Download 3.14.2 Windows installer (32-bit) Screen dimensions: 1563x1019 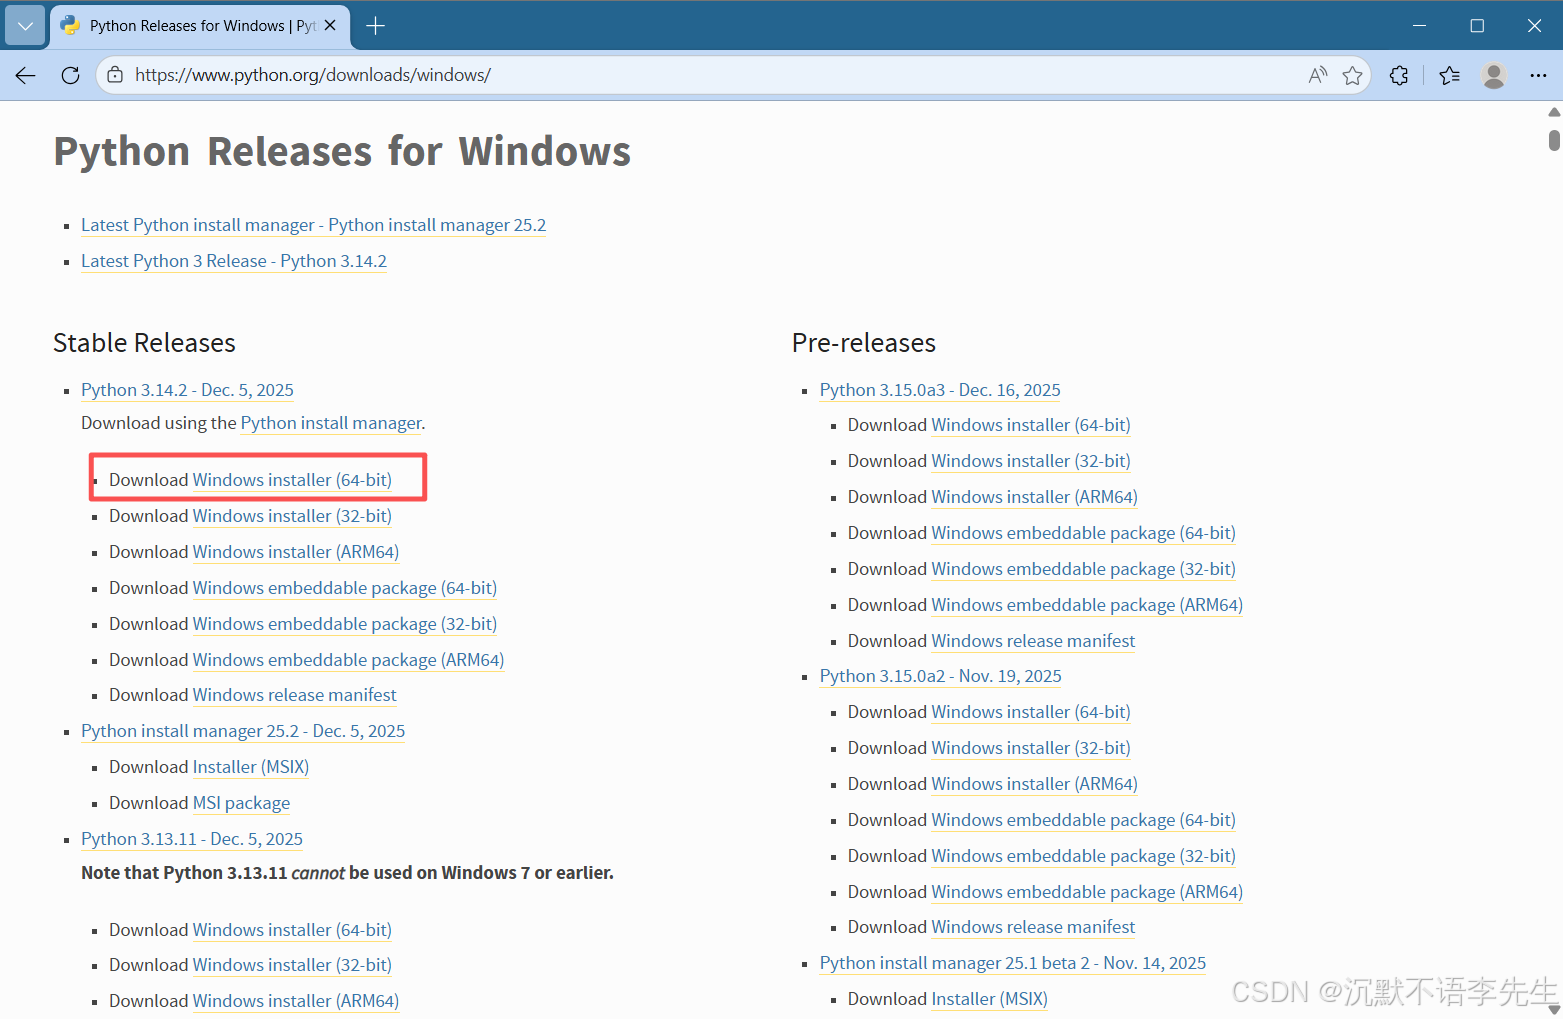[x=292, y=516]
